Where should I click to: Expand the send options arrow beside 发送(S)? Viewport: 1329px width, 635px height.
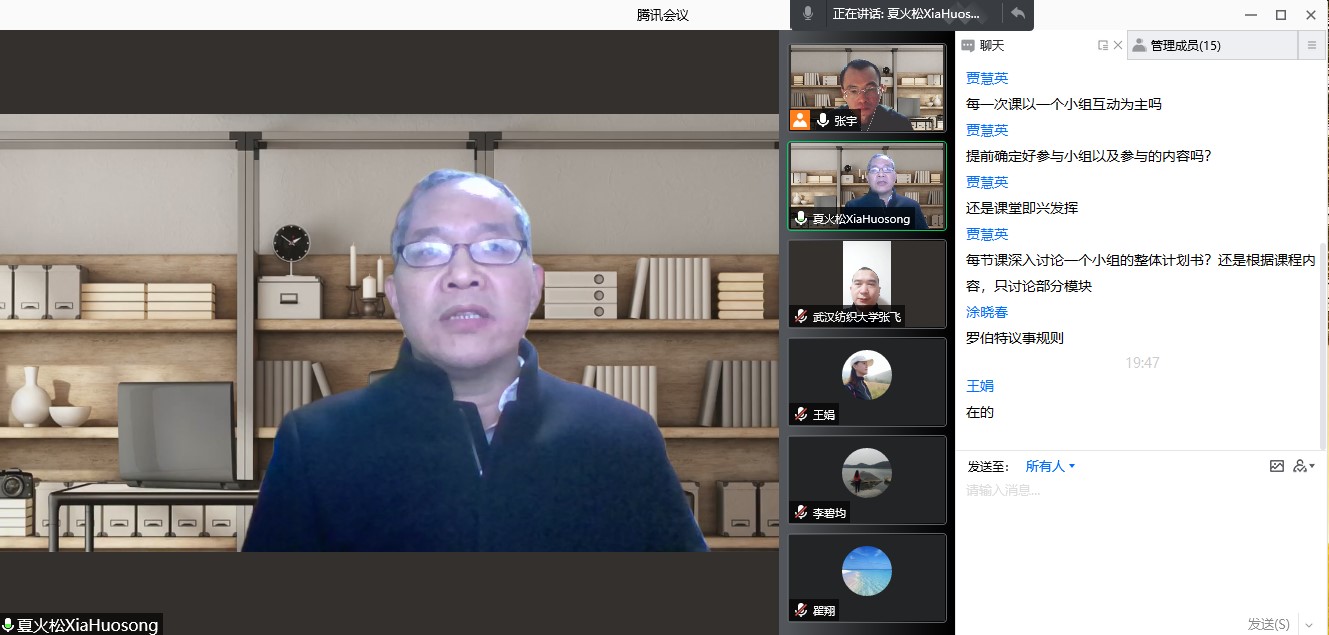[x=1308, y=624]
